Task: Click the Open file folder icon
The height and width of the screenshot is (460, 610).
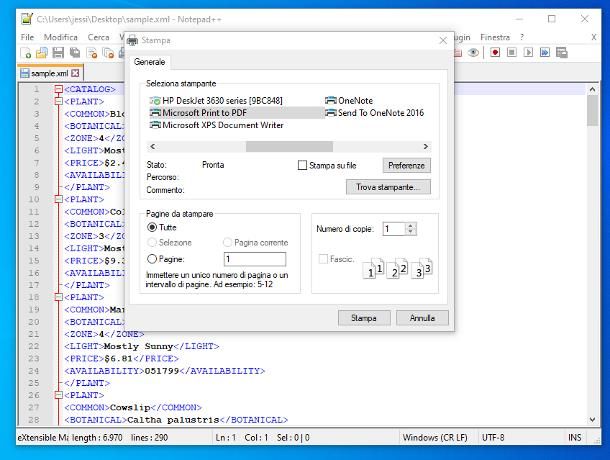Action: [x=42, y=53]
